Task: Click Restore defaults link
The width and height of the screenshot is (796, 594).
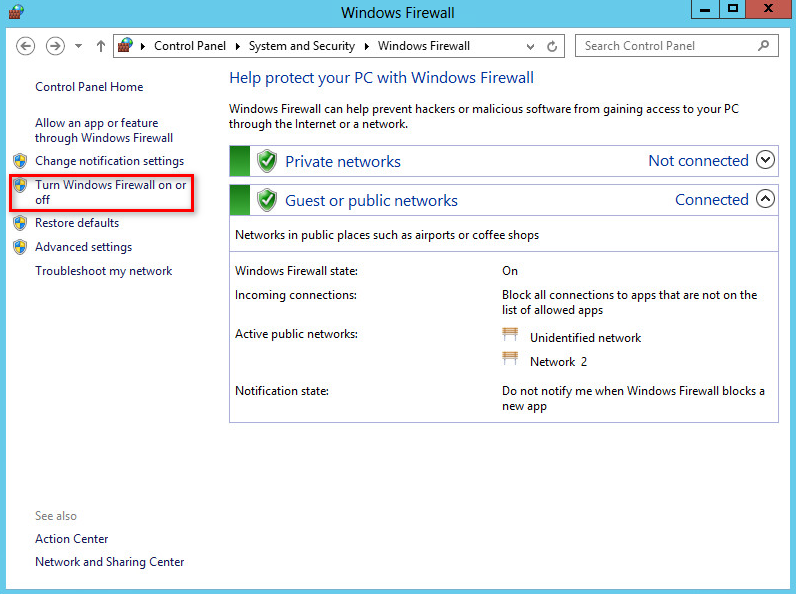Action: 77,223
